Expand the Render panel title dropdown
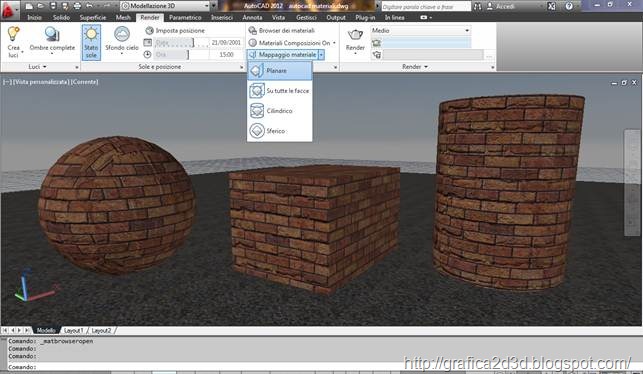Screen dimensions: 643x374 pos(415,66)
